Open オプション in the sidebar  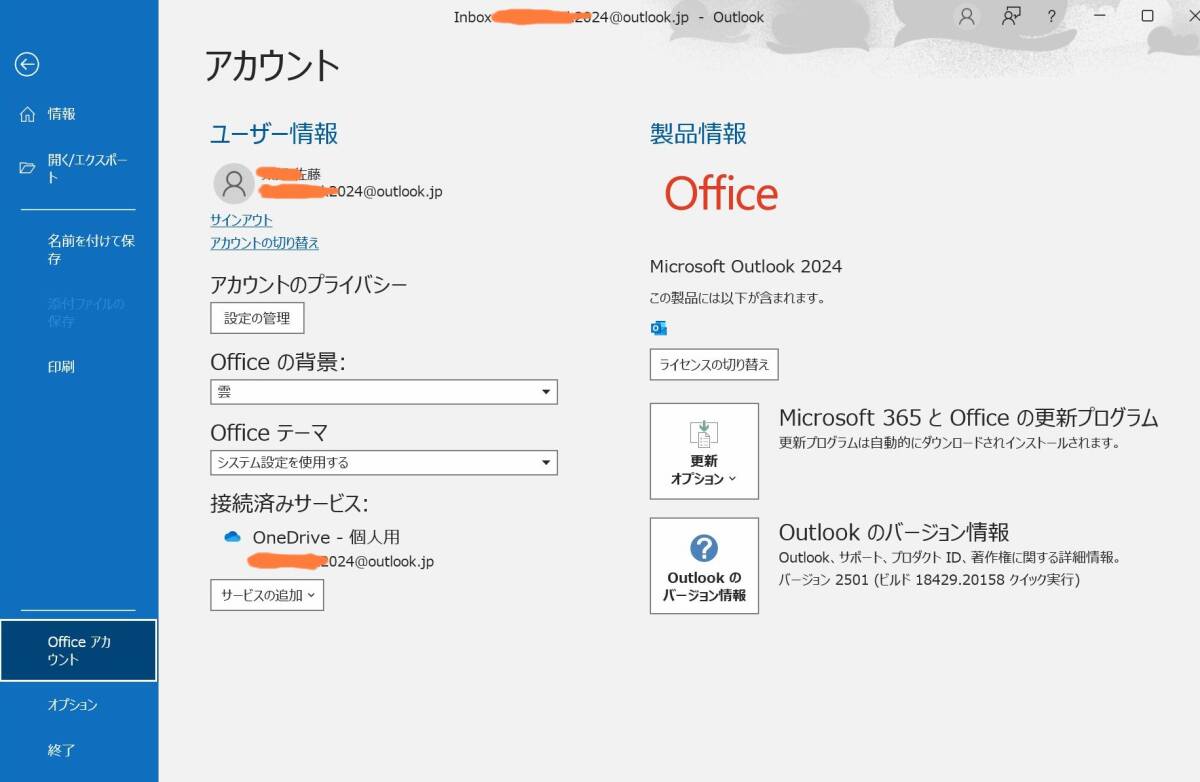[x=73, y=705]
